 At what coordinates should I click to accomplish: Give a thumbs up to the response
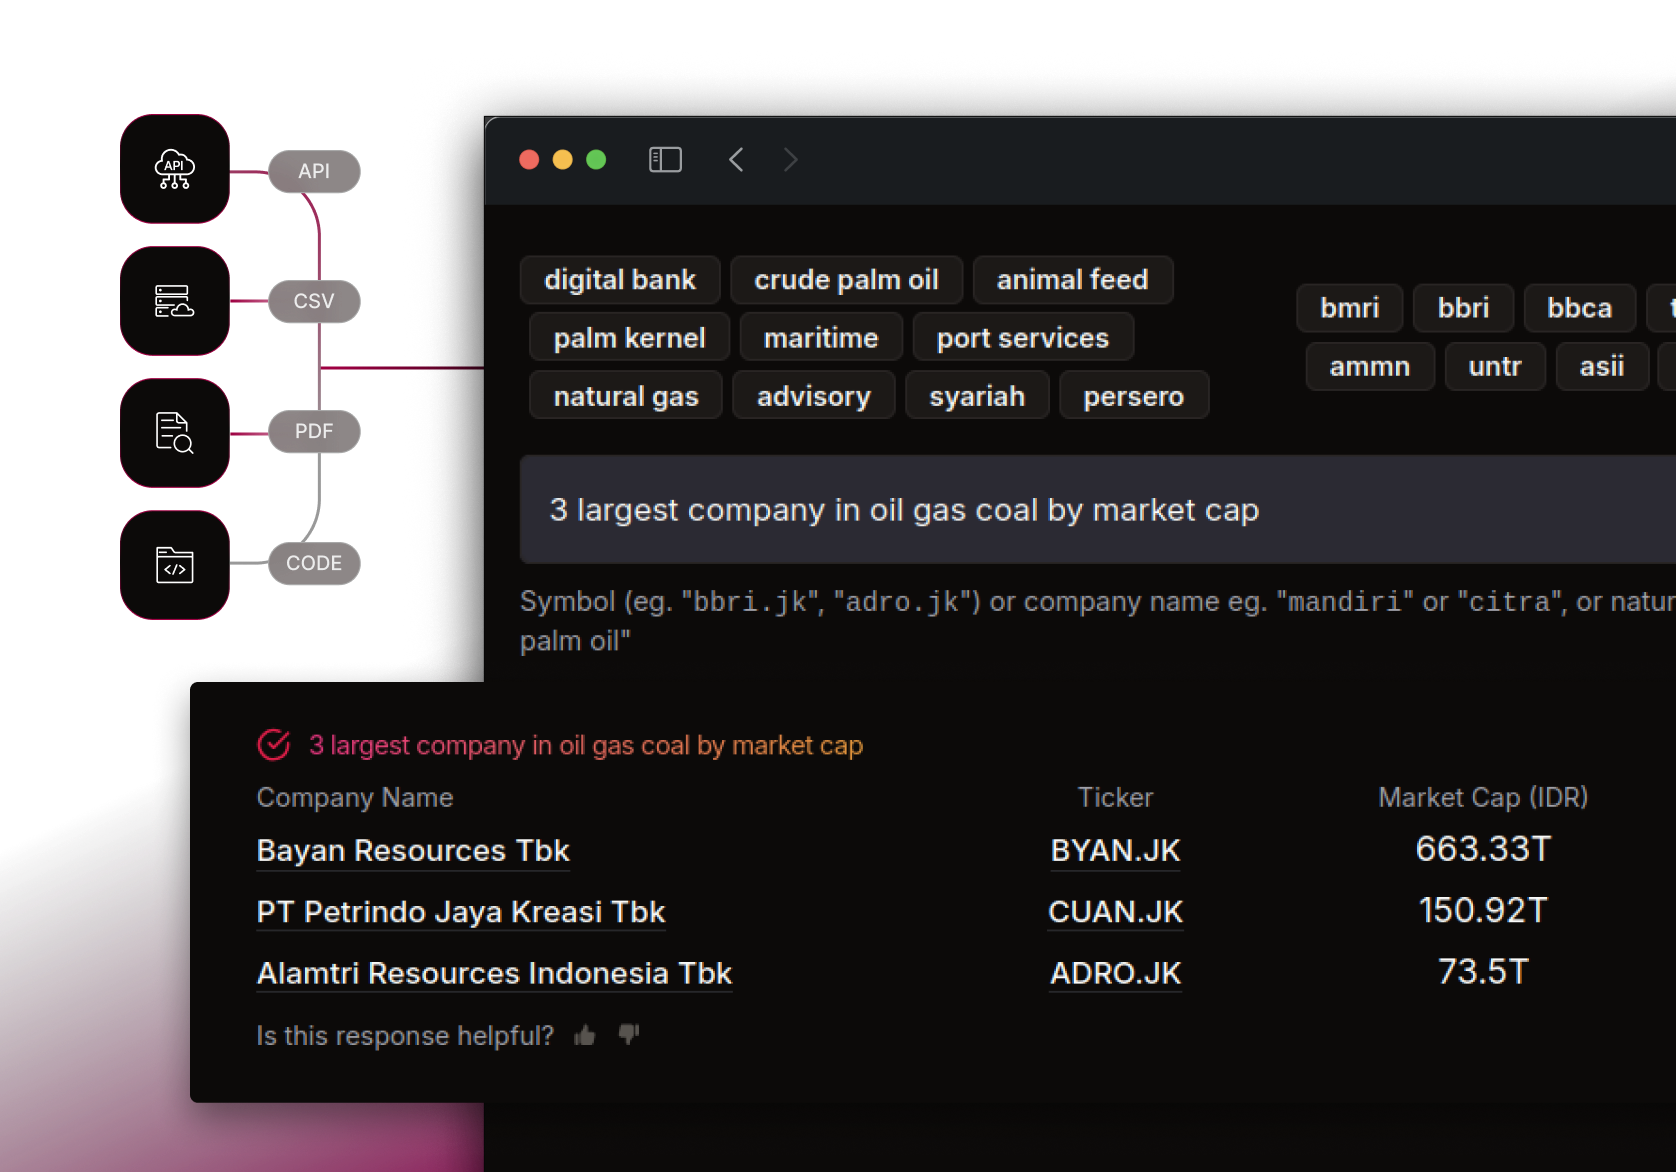(x=584, y=1035)
